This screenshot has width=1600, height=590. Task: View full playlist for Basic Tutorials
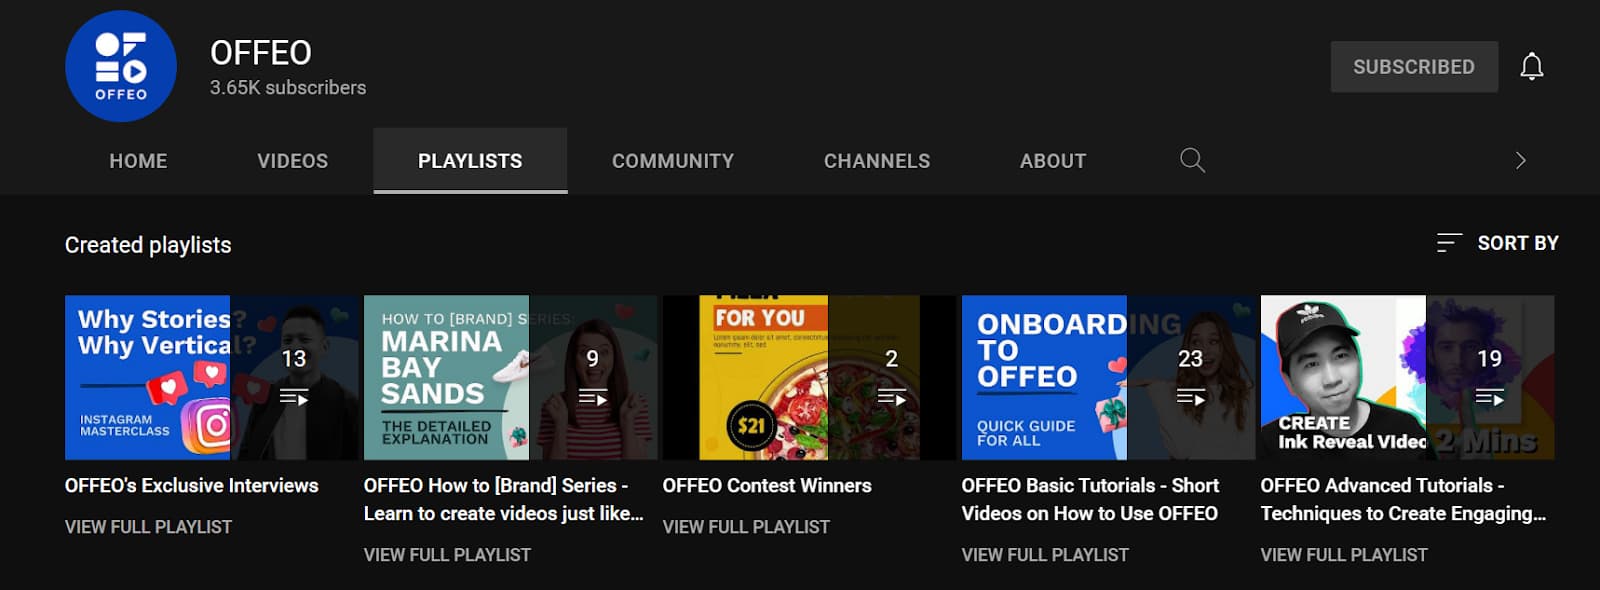coord(1045,555)
